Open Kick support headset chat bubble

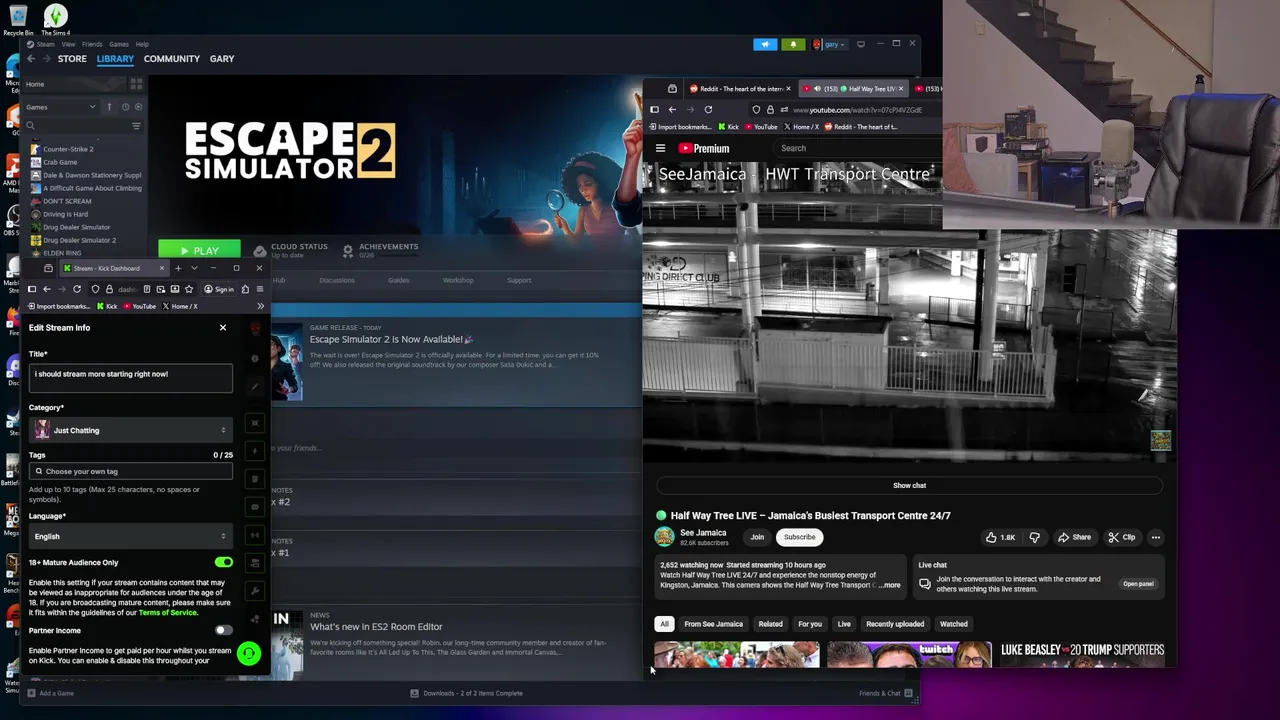pyautogui.click(x=248, y=654)
